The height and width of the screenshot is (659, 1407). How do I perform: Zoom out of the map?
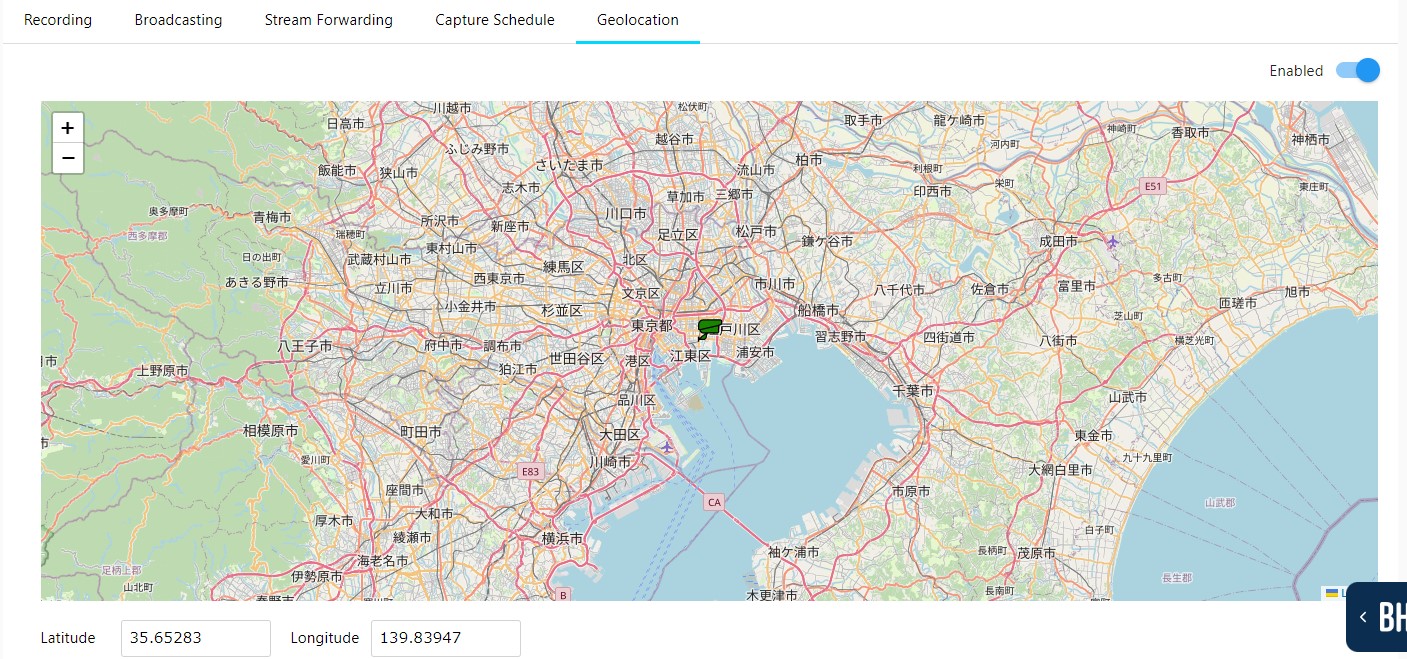click(68, 158)
